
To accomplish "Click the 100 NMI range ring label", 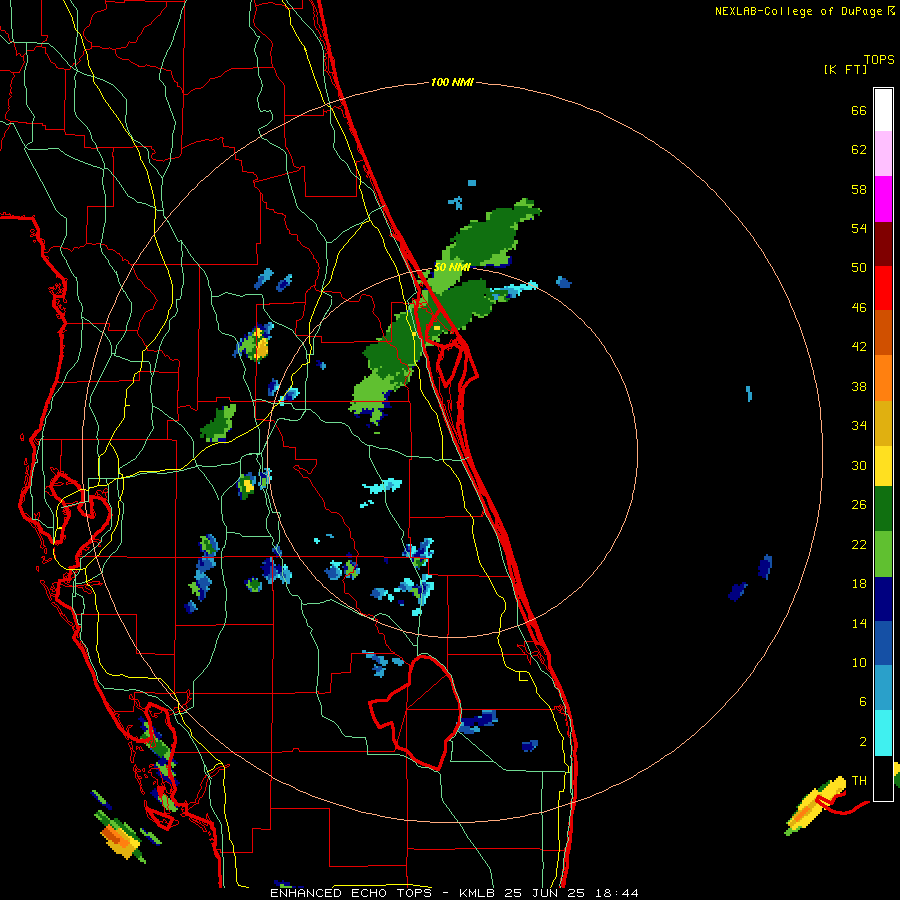I will 452,83.
